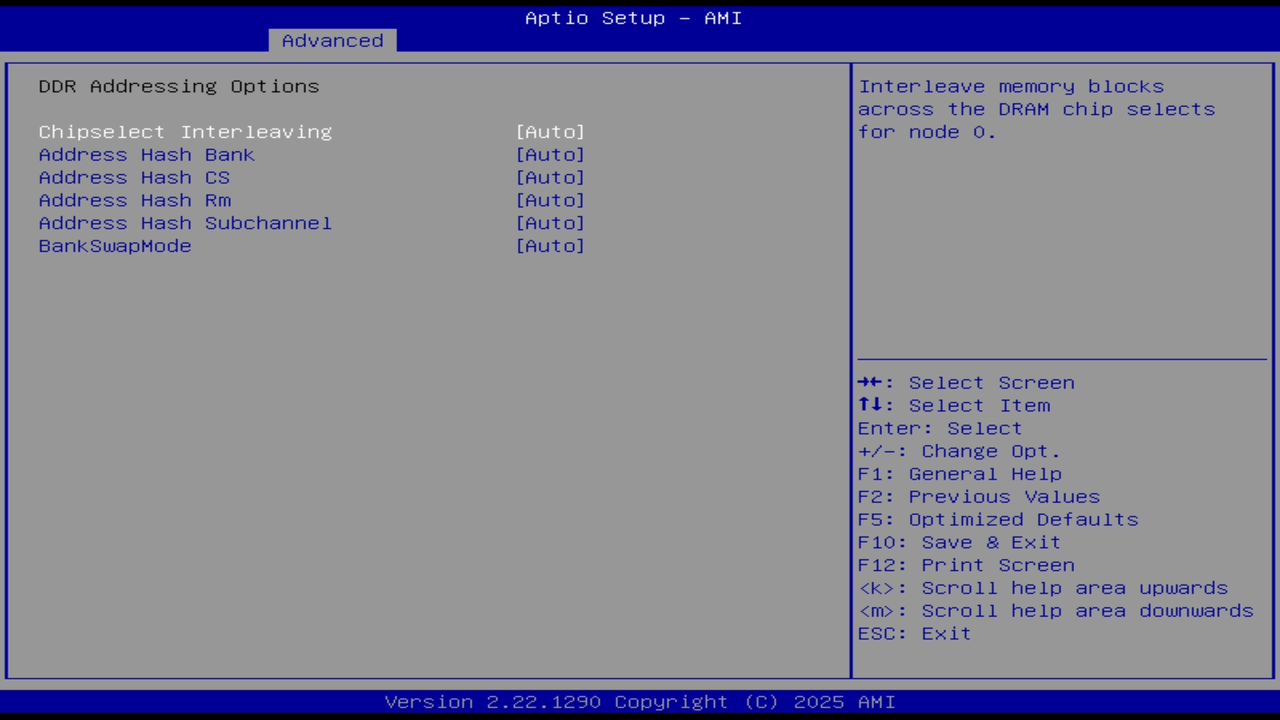Click F5: Optimized Defaults help entry

pos(997,519)
